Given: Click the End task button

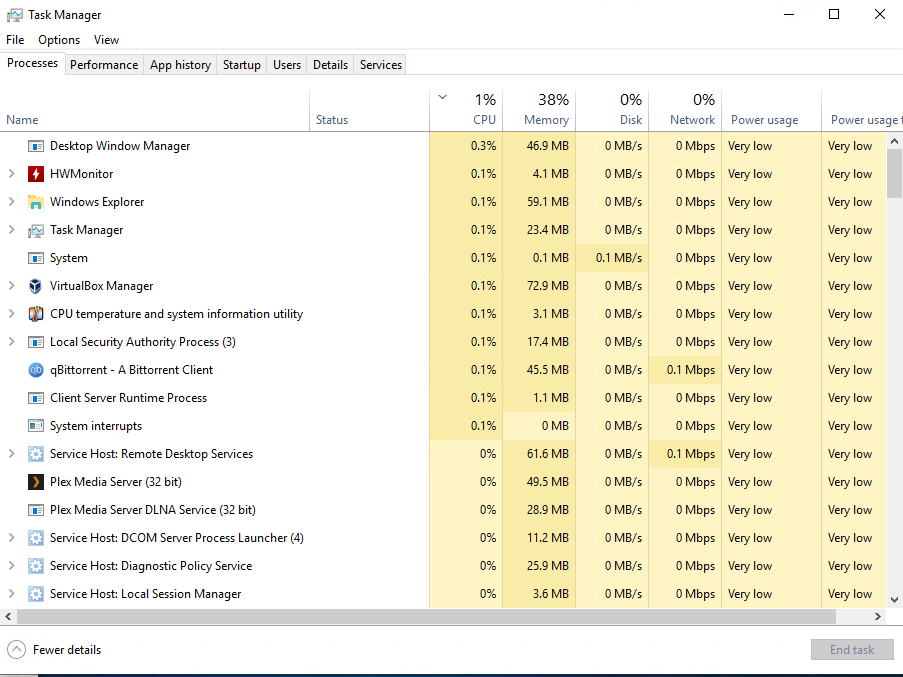Looking at the screenshot, I should (852, 650).
